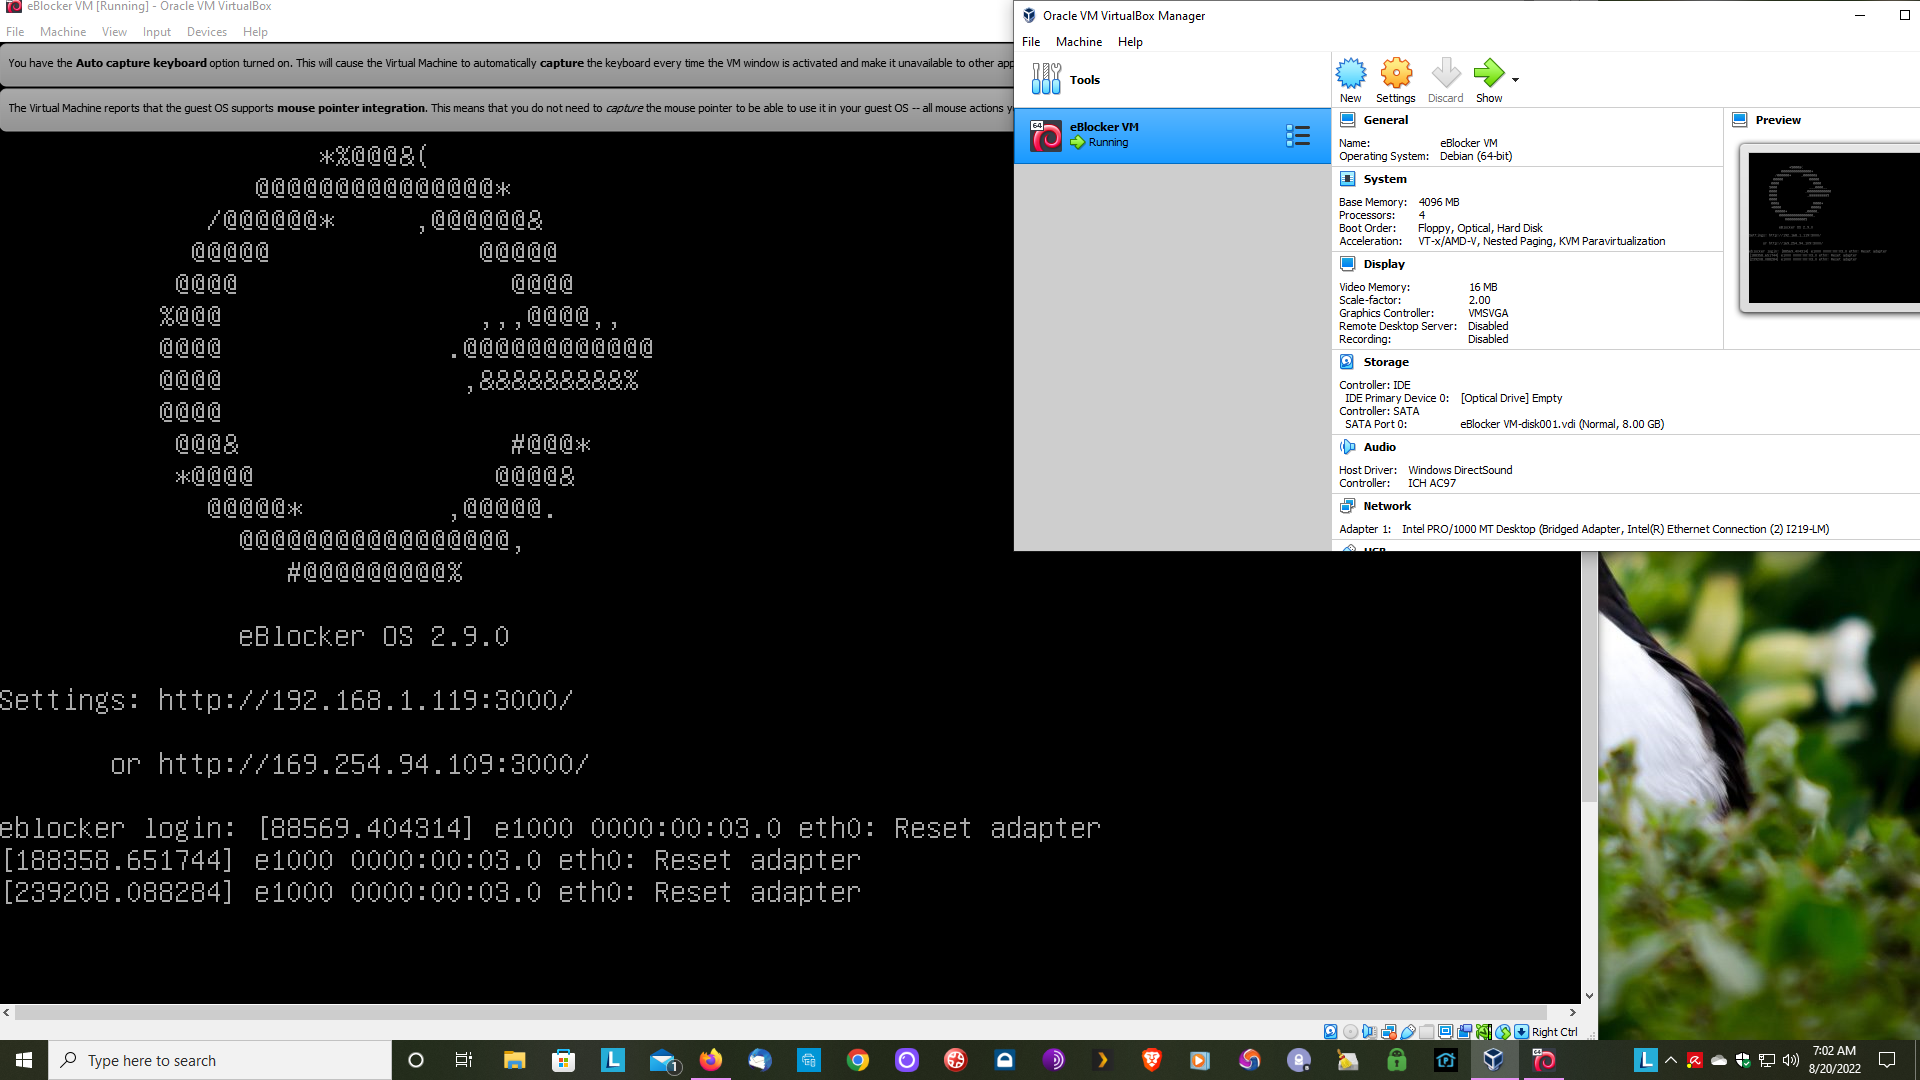Click the System section header link
The height and width of the screenshot is (1080, 1920).
tap(1385, 179)
